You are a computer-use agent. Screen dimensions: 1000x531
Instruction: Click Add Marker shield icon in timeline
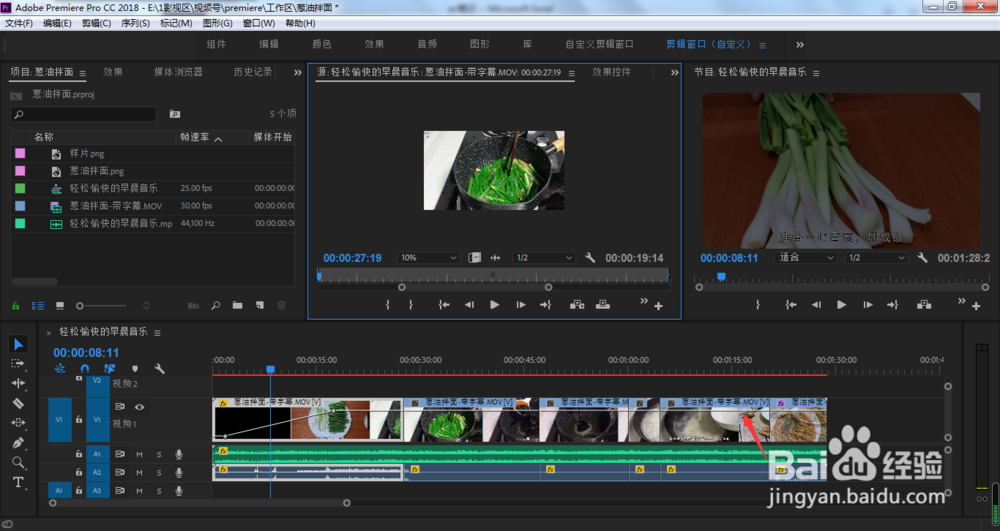[135, 368]
